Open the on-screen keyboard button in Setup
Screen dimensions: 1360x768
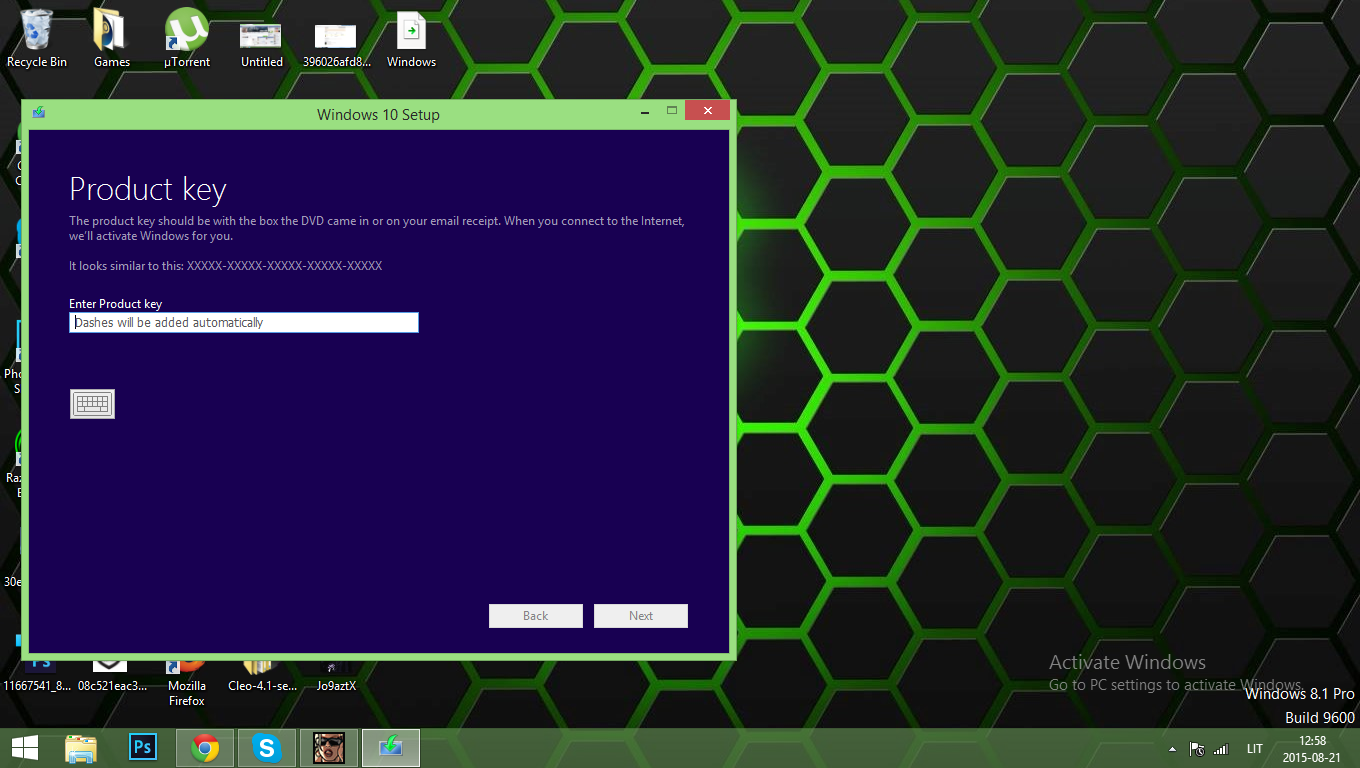[92, 404]
